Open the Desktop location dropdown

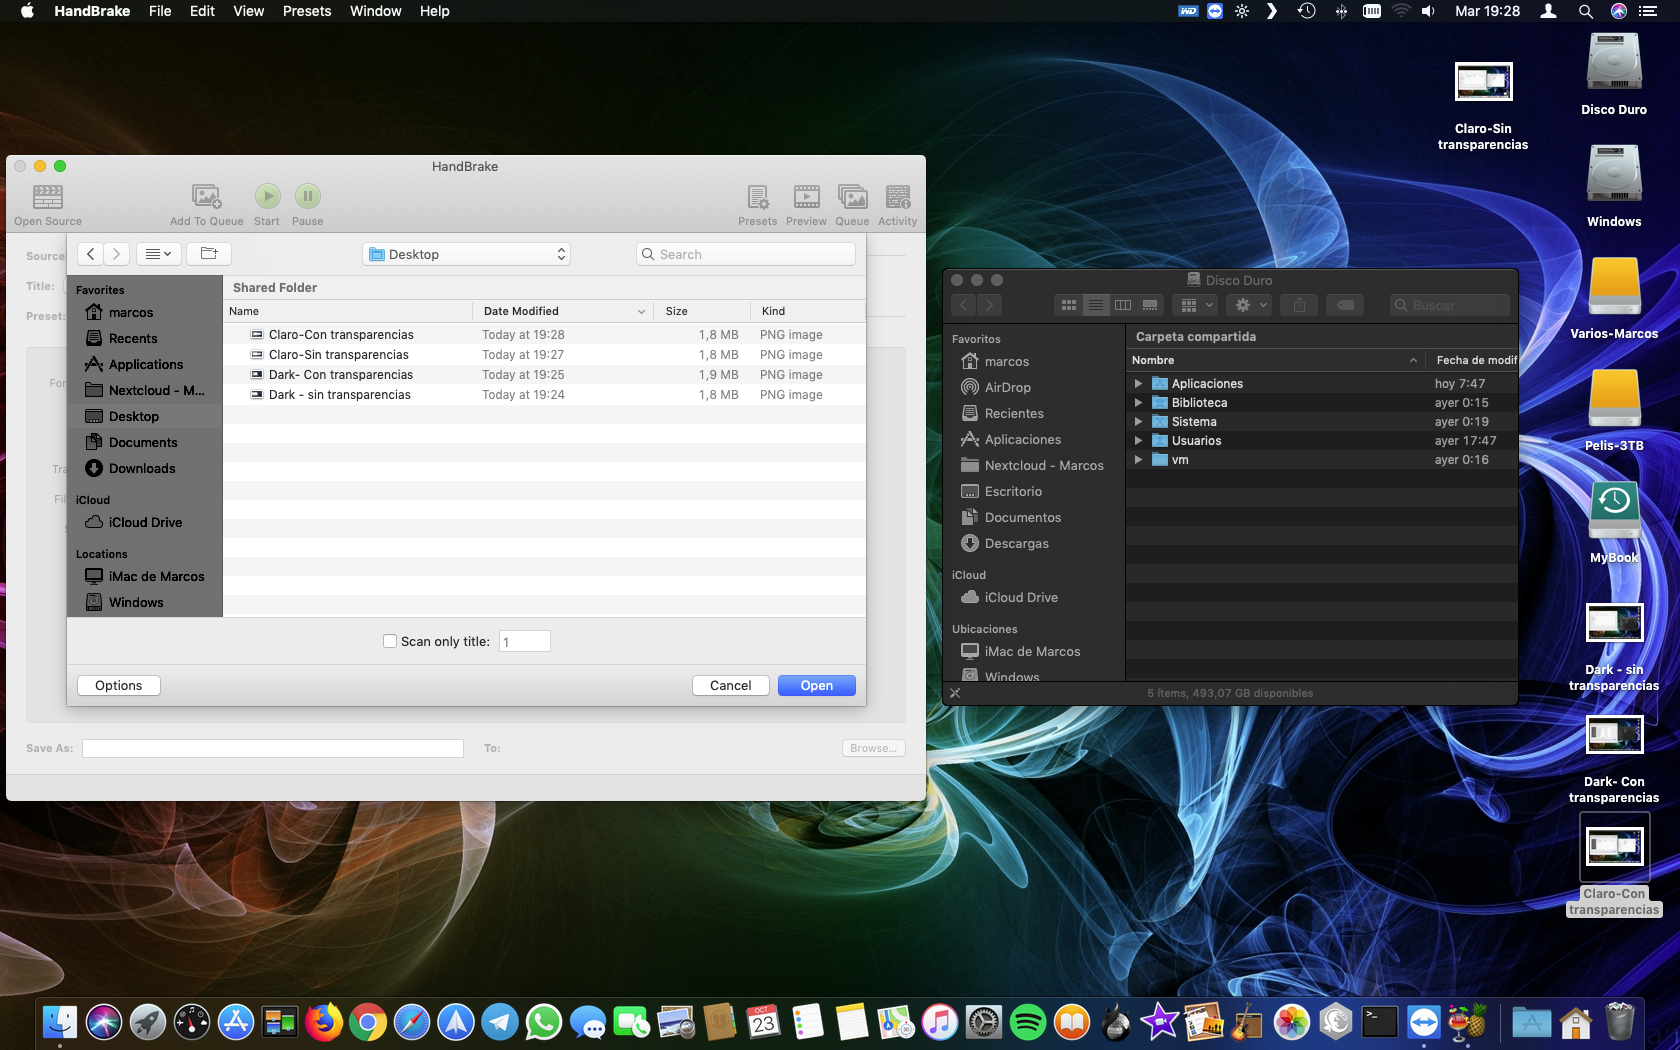pos(467,254)
